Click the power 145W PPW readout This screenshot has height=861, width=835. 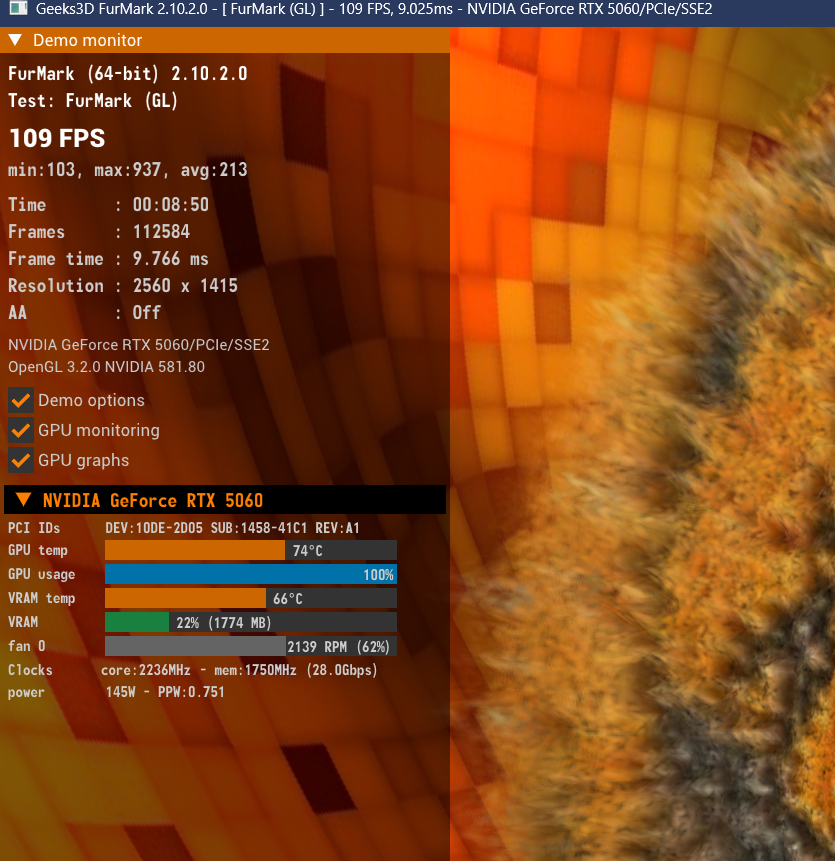click(165, 692)
